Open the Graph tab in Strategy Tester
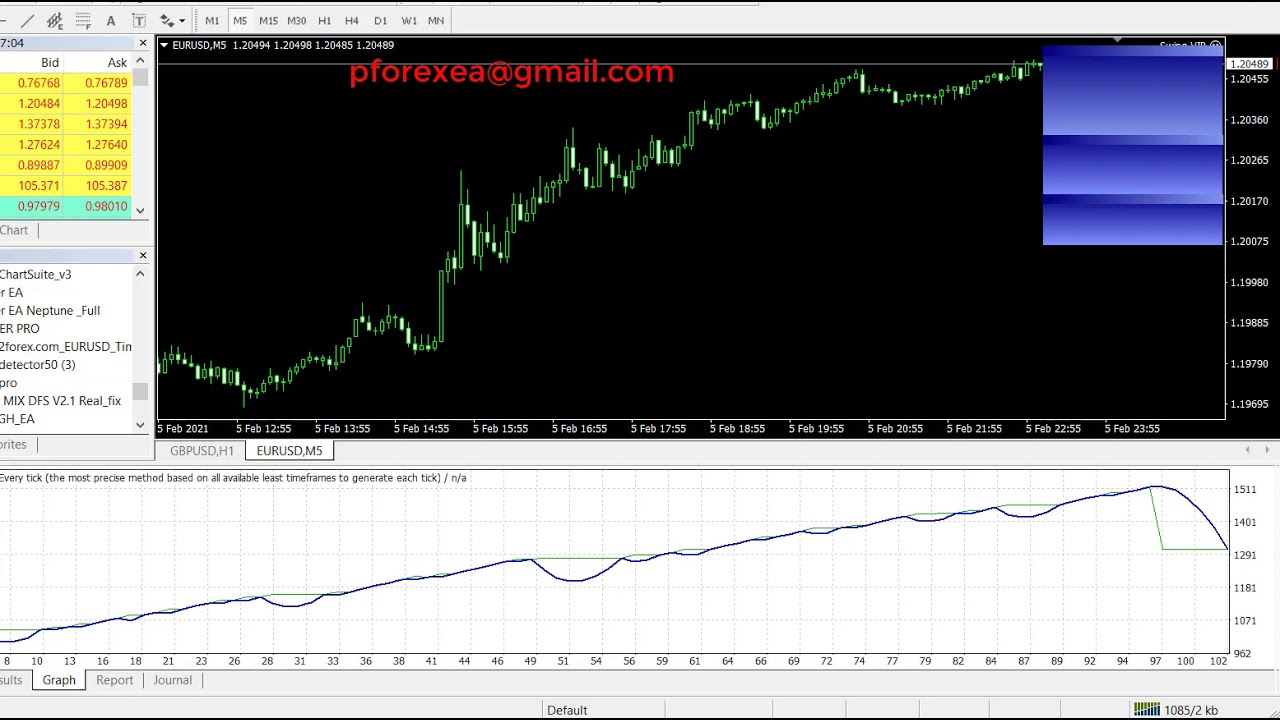The image size is (1280, 720). tap(59, 680)
